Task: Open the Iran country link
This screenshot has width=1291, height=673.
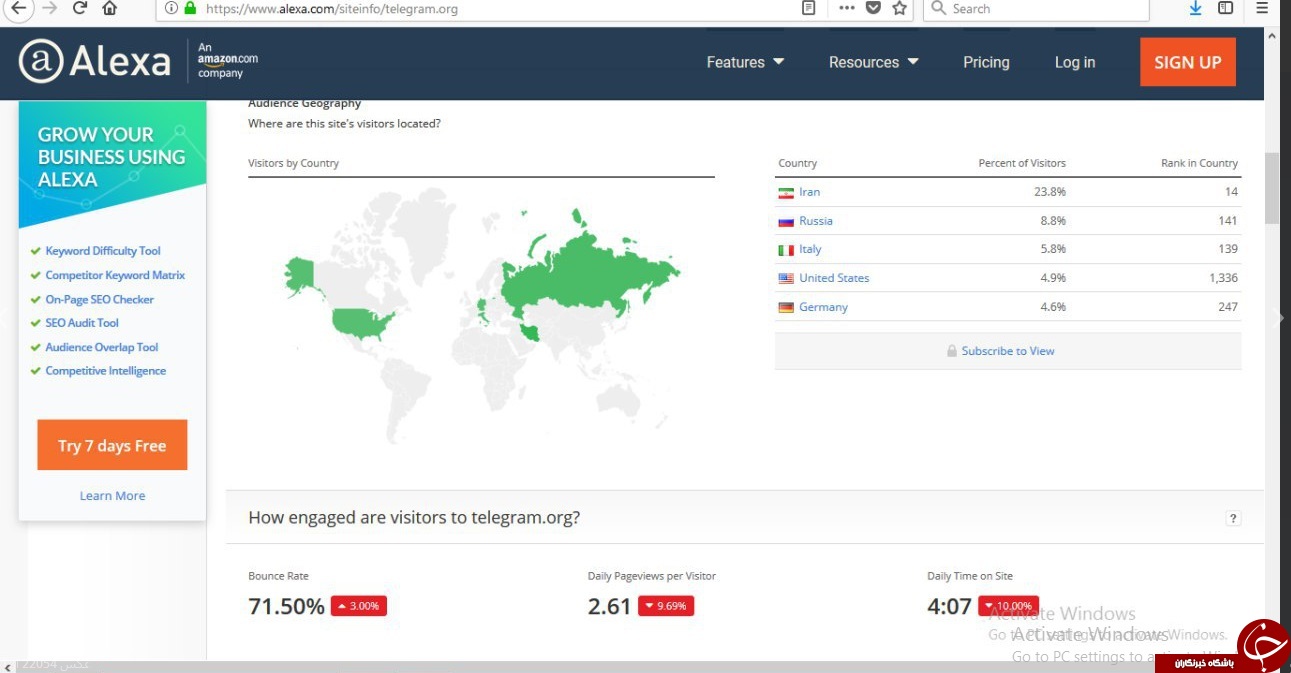Action: [809, 192]
